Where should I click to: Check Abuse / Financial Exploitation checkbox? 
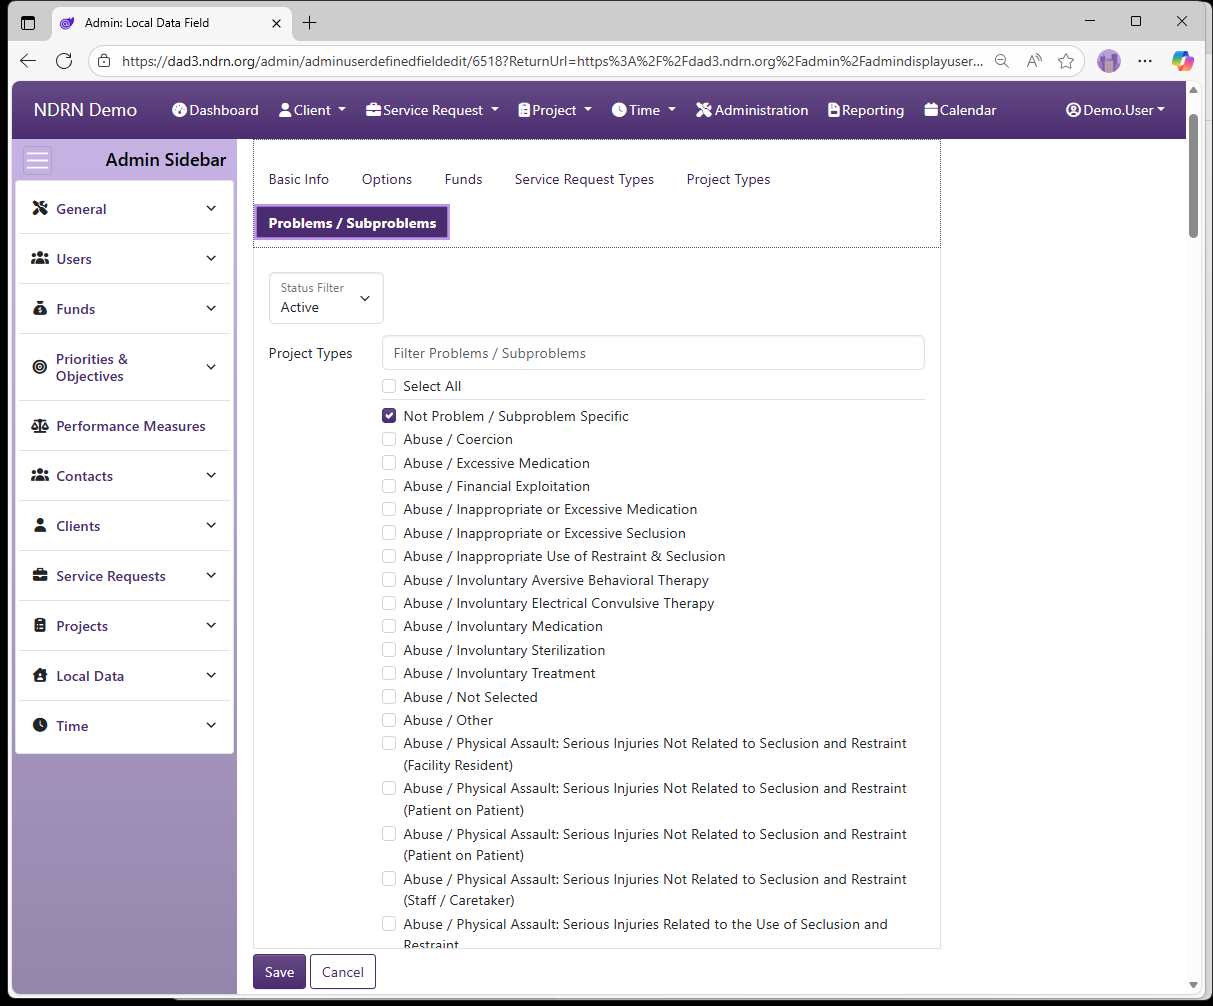[x=389, y=486]
